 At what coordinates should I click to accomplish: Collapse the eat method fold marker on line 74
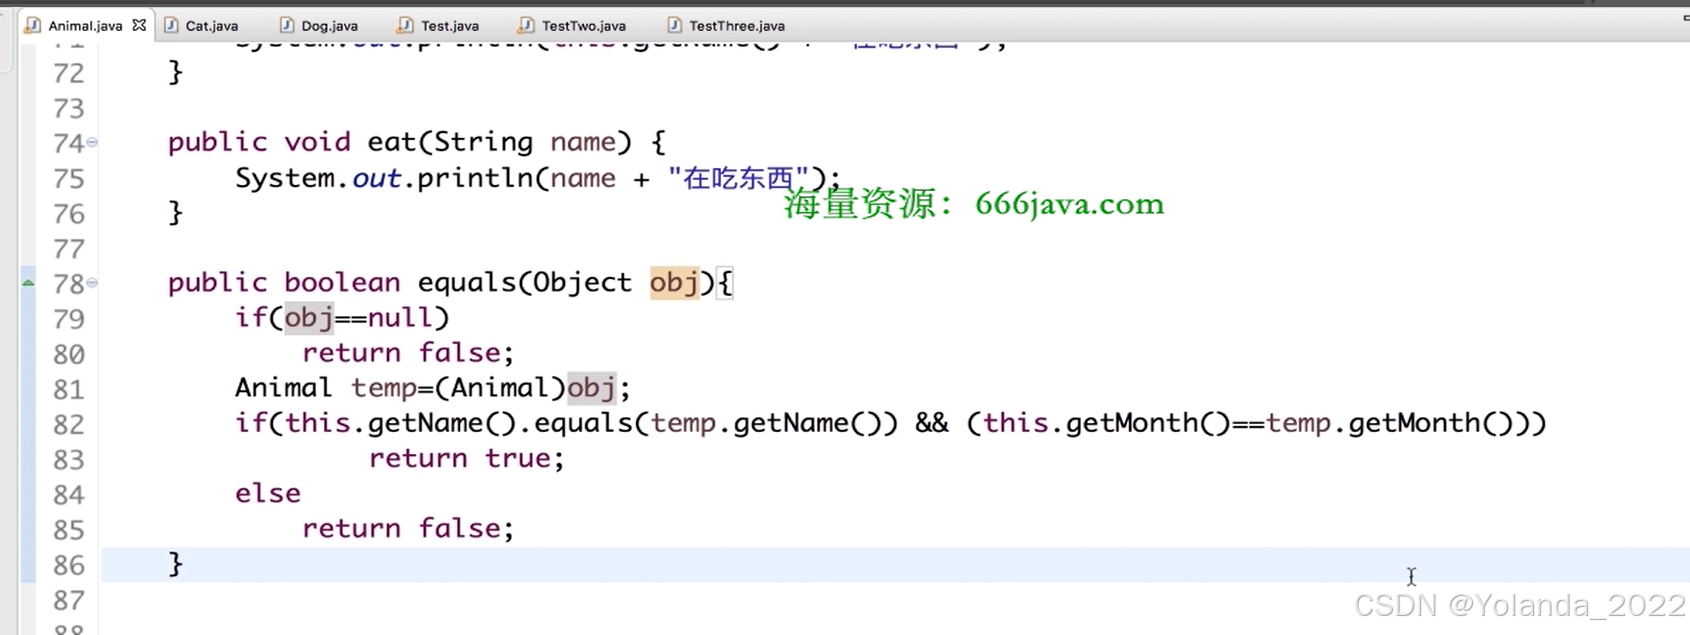pos(92,142)
